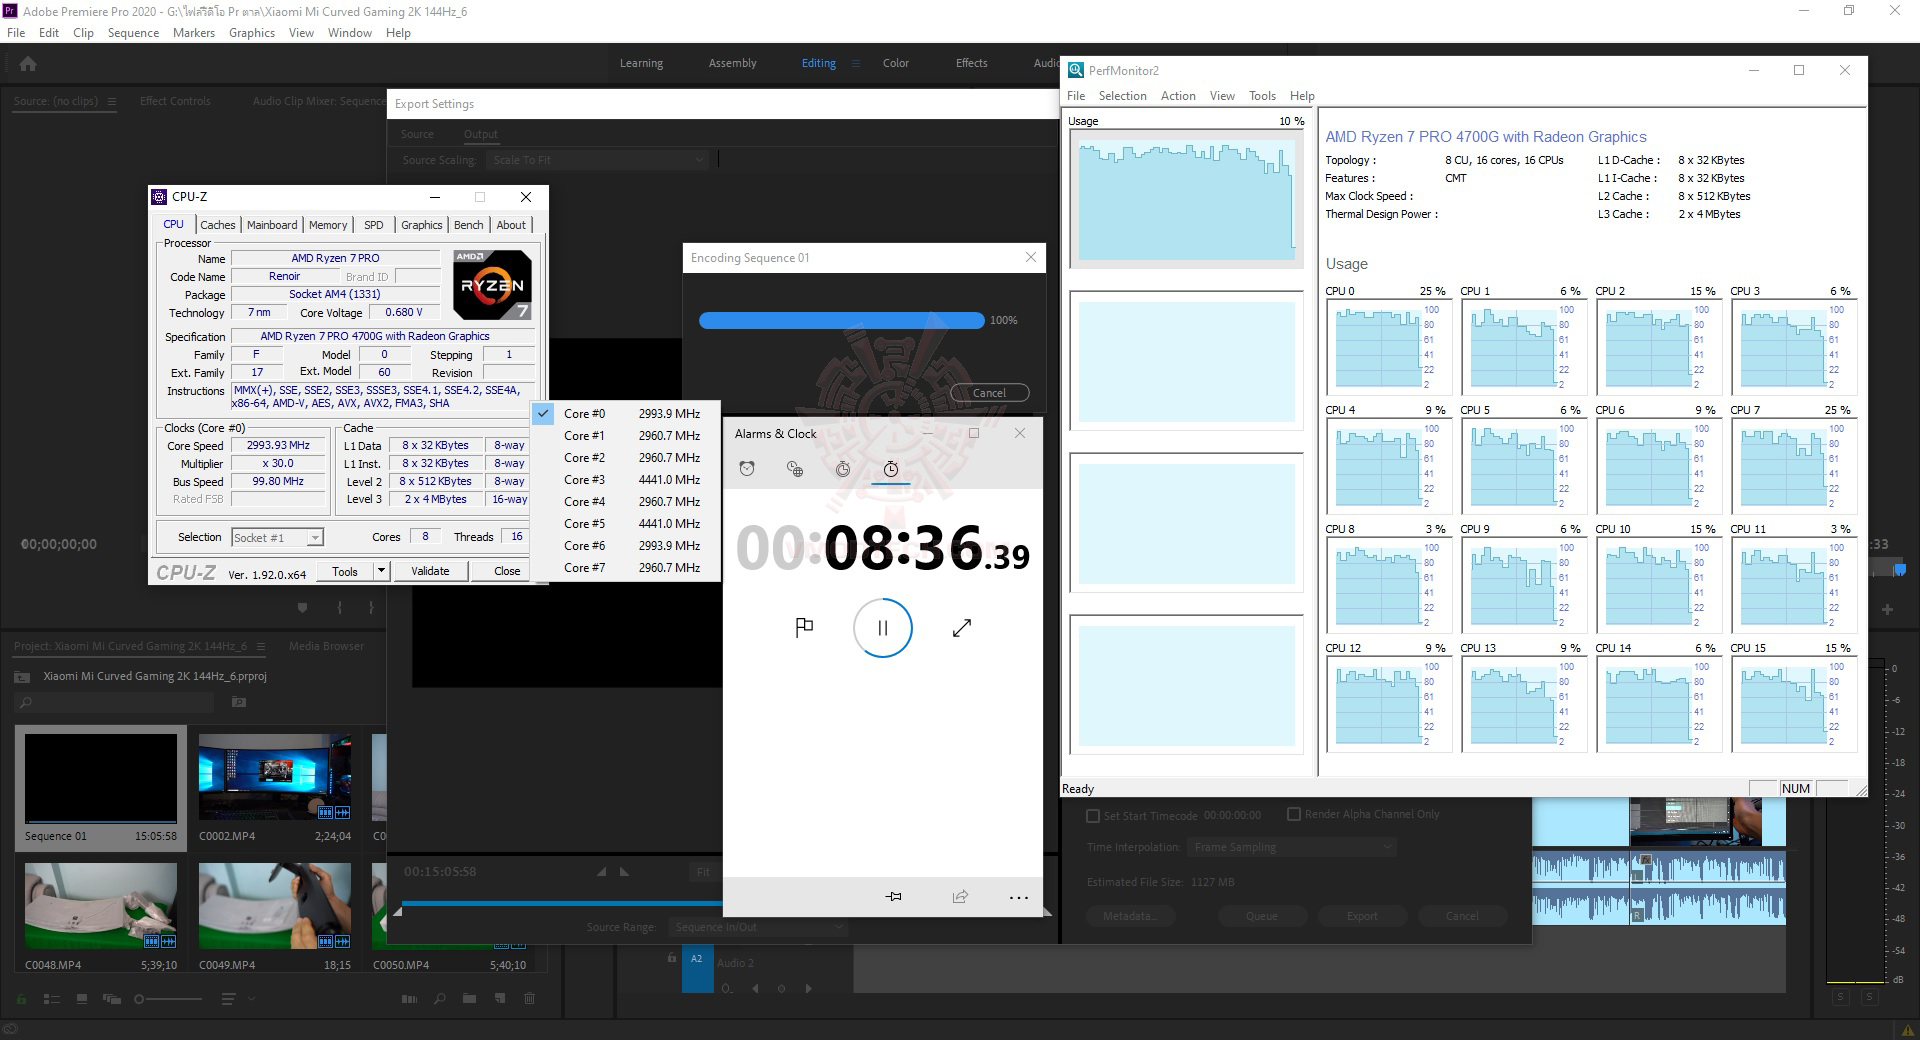Select the Sequence 01 thumbnail
The height and width of the screenshot is (1040, 1920).
[x=101, y=777]
